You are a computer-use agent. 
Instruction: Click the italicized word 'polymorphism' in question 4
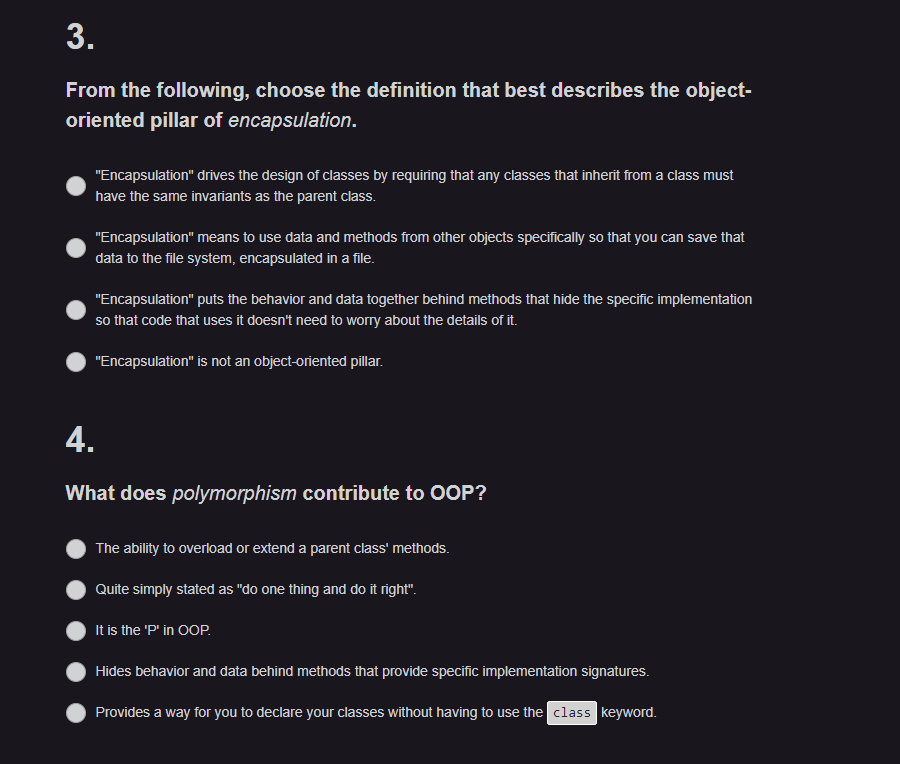coord(233,492)
